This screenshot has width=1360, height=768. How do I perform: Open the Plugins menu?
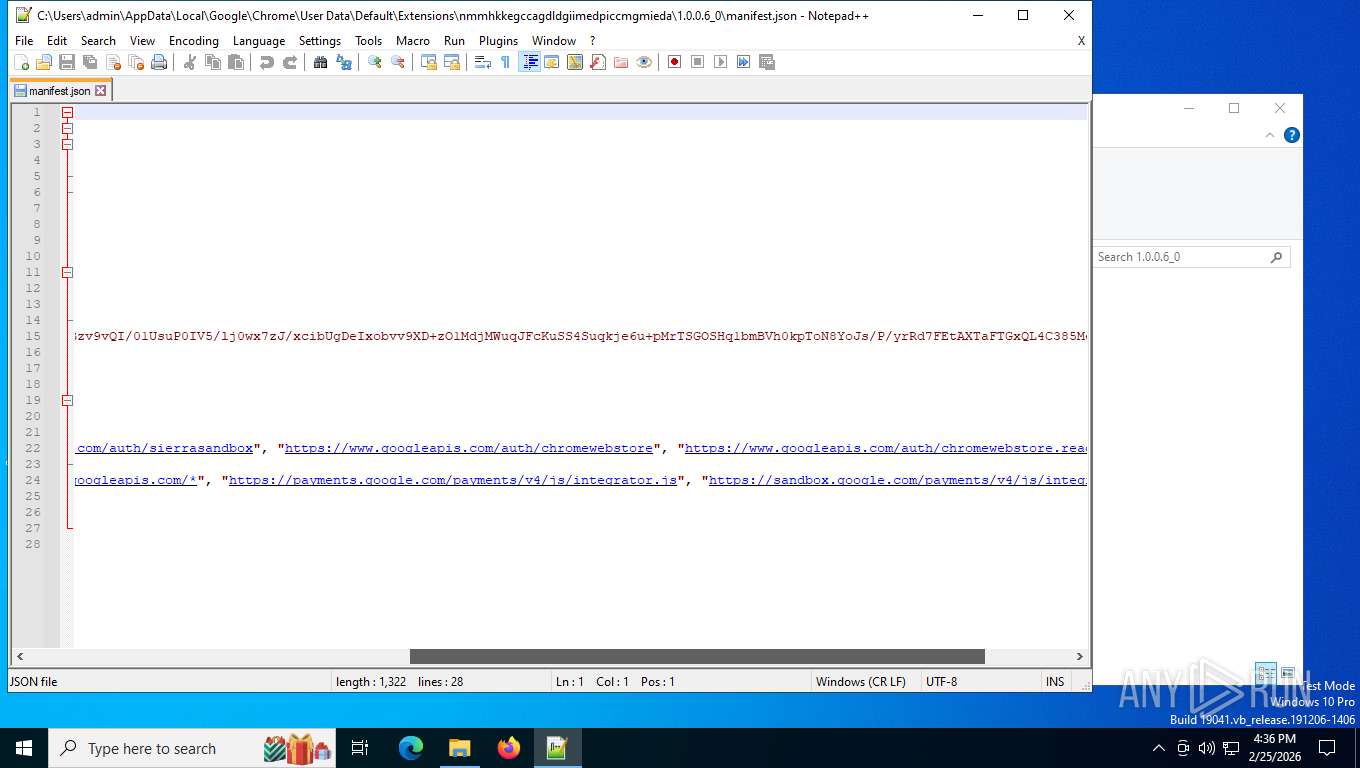[498, 41]
